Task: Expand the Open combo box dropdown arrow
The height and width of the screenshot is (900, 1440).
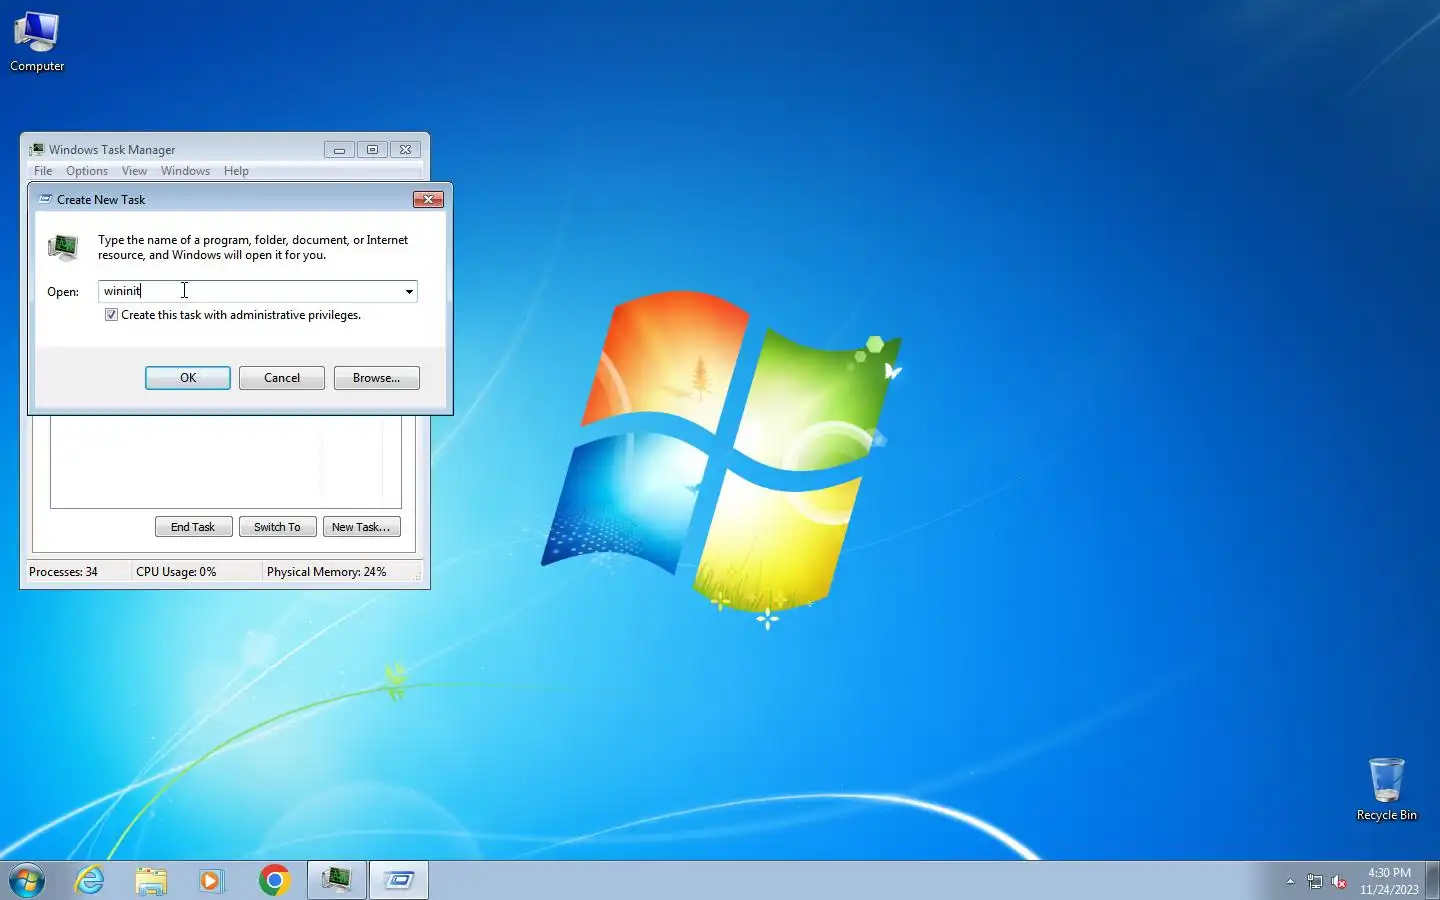Action: pos(409,291)
